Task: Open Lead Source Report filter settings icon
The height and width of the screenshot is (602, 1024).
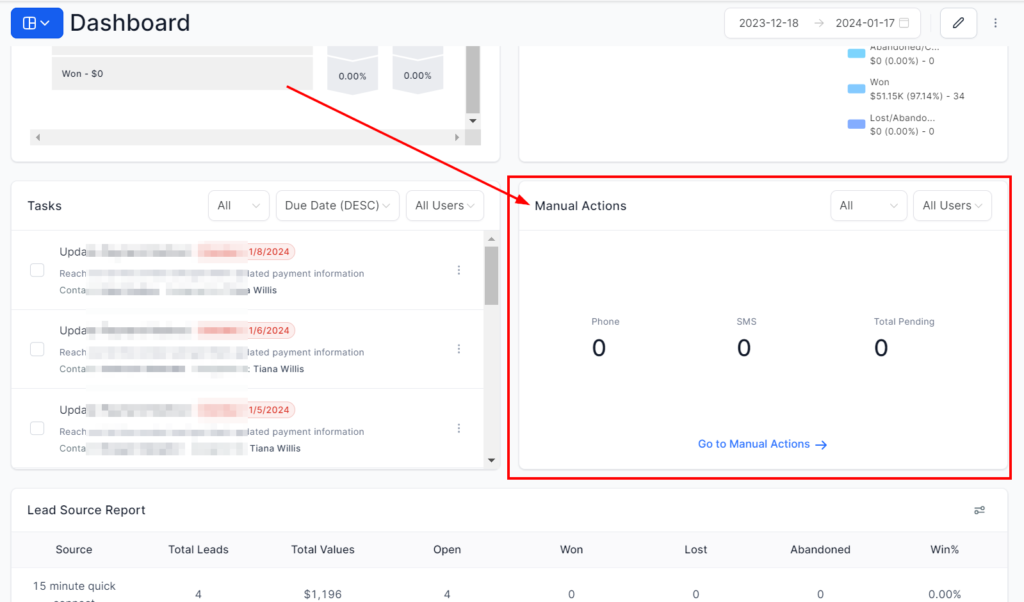Action: (979, 510)
